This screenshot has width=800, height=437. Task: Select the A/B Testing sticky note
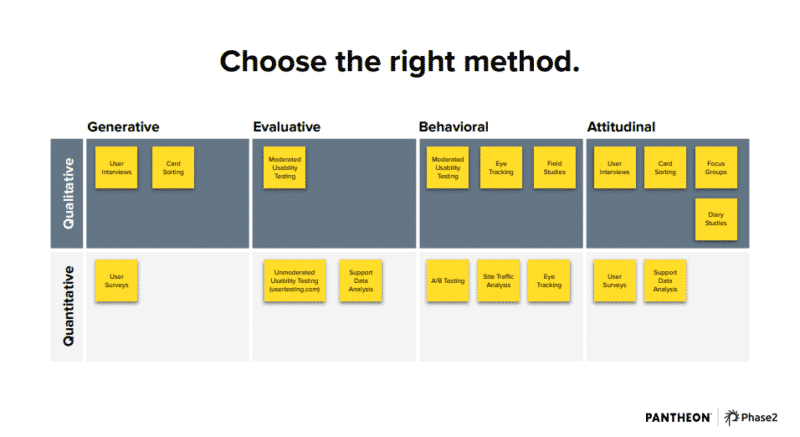point(447,281)
